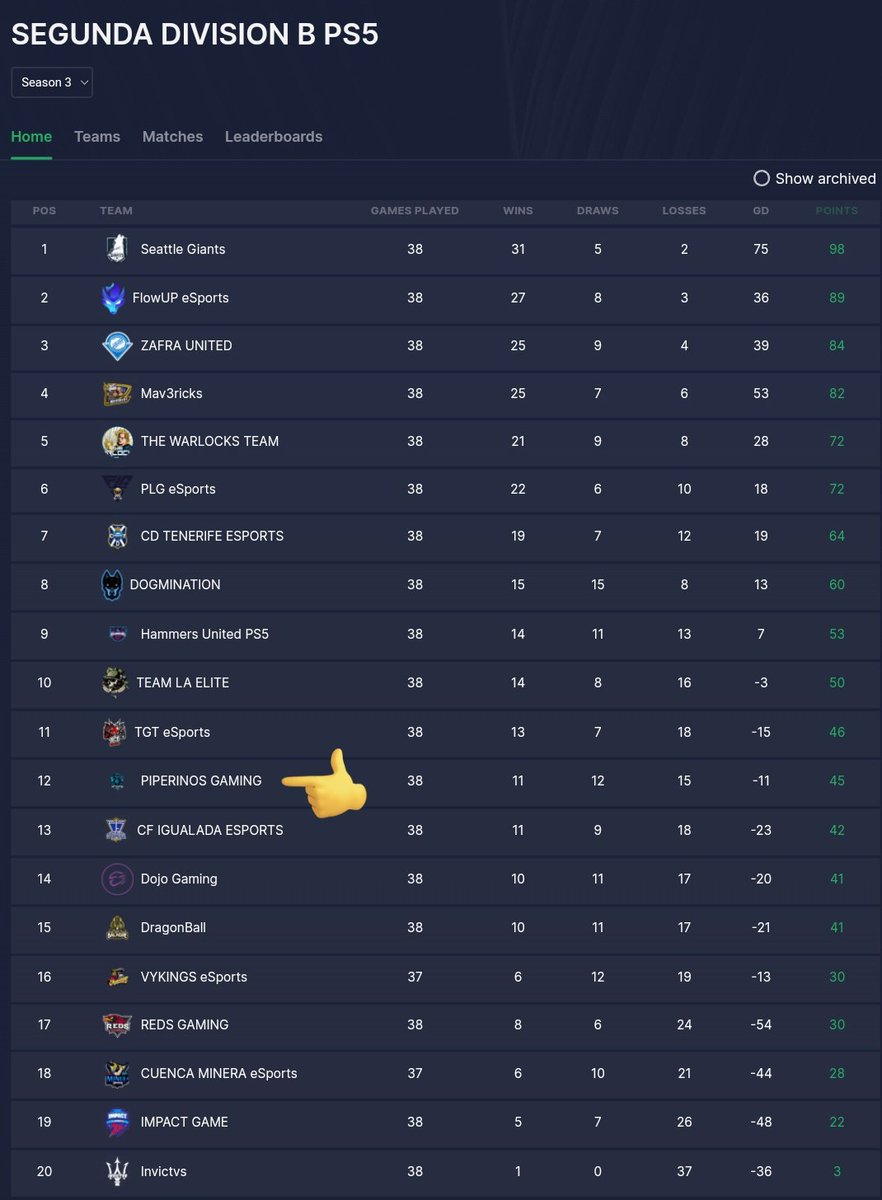Click the DragonBall team logo
The image size is (882, 1200).
pos(117,927)
